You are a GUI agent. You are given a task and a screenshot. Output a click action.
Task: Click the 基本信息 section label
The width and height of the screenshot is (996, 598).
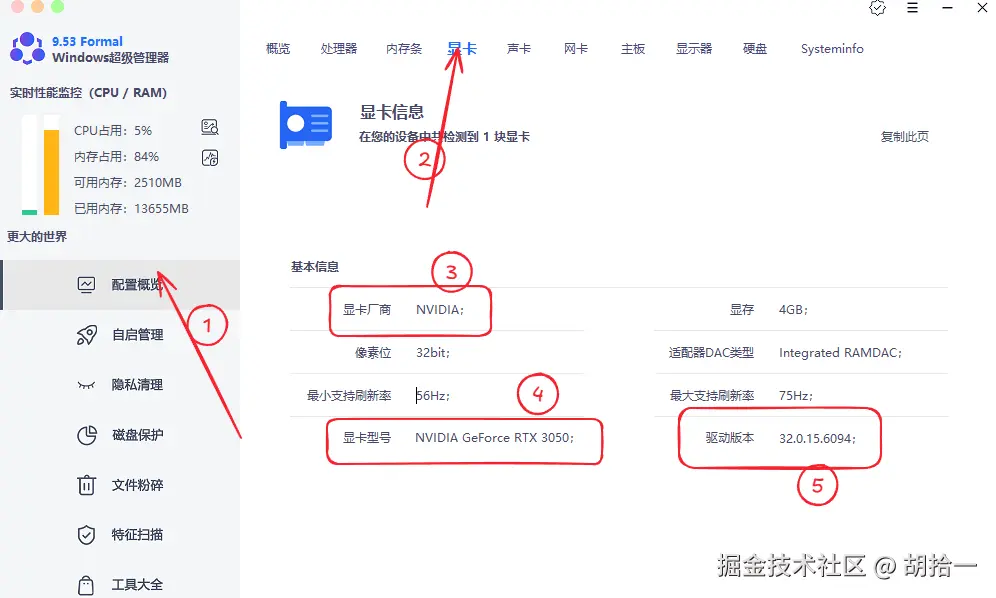(x=315, y=267)
